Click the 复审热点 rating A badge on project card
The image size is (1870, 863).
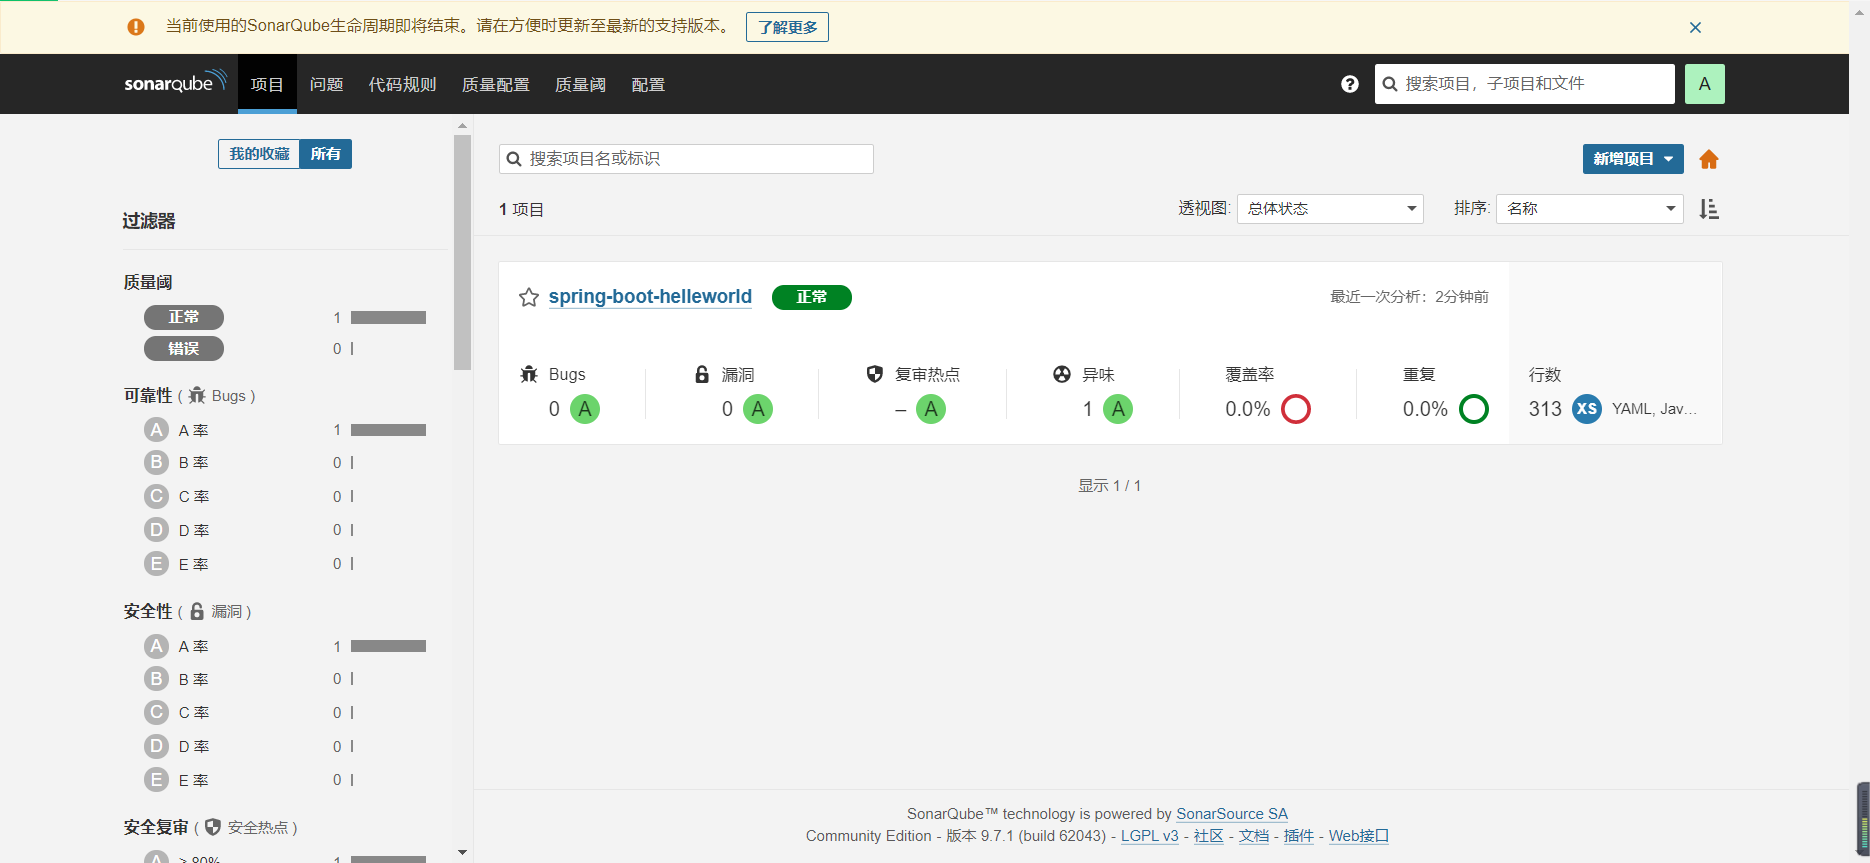coord(931,409)
